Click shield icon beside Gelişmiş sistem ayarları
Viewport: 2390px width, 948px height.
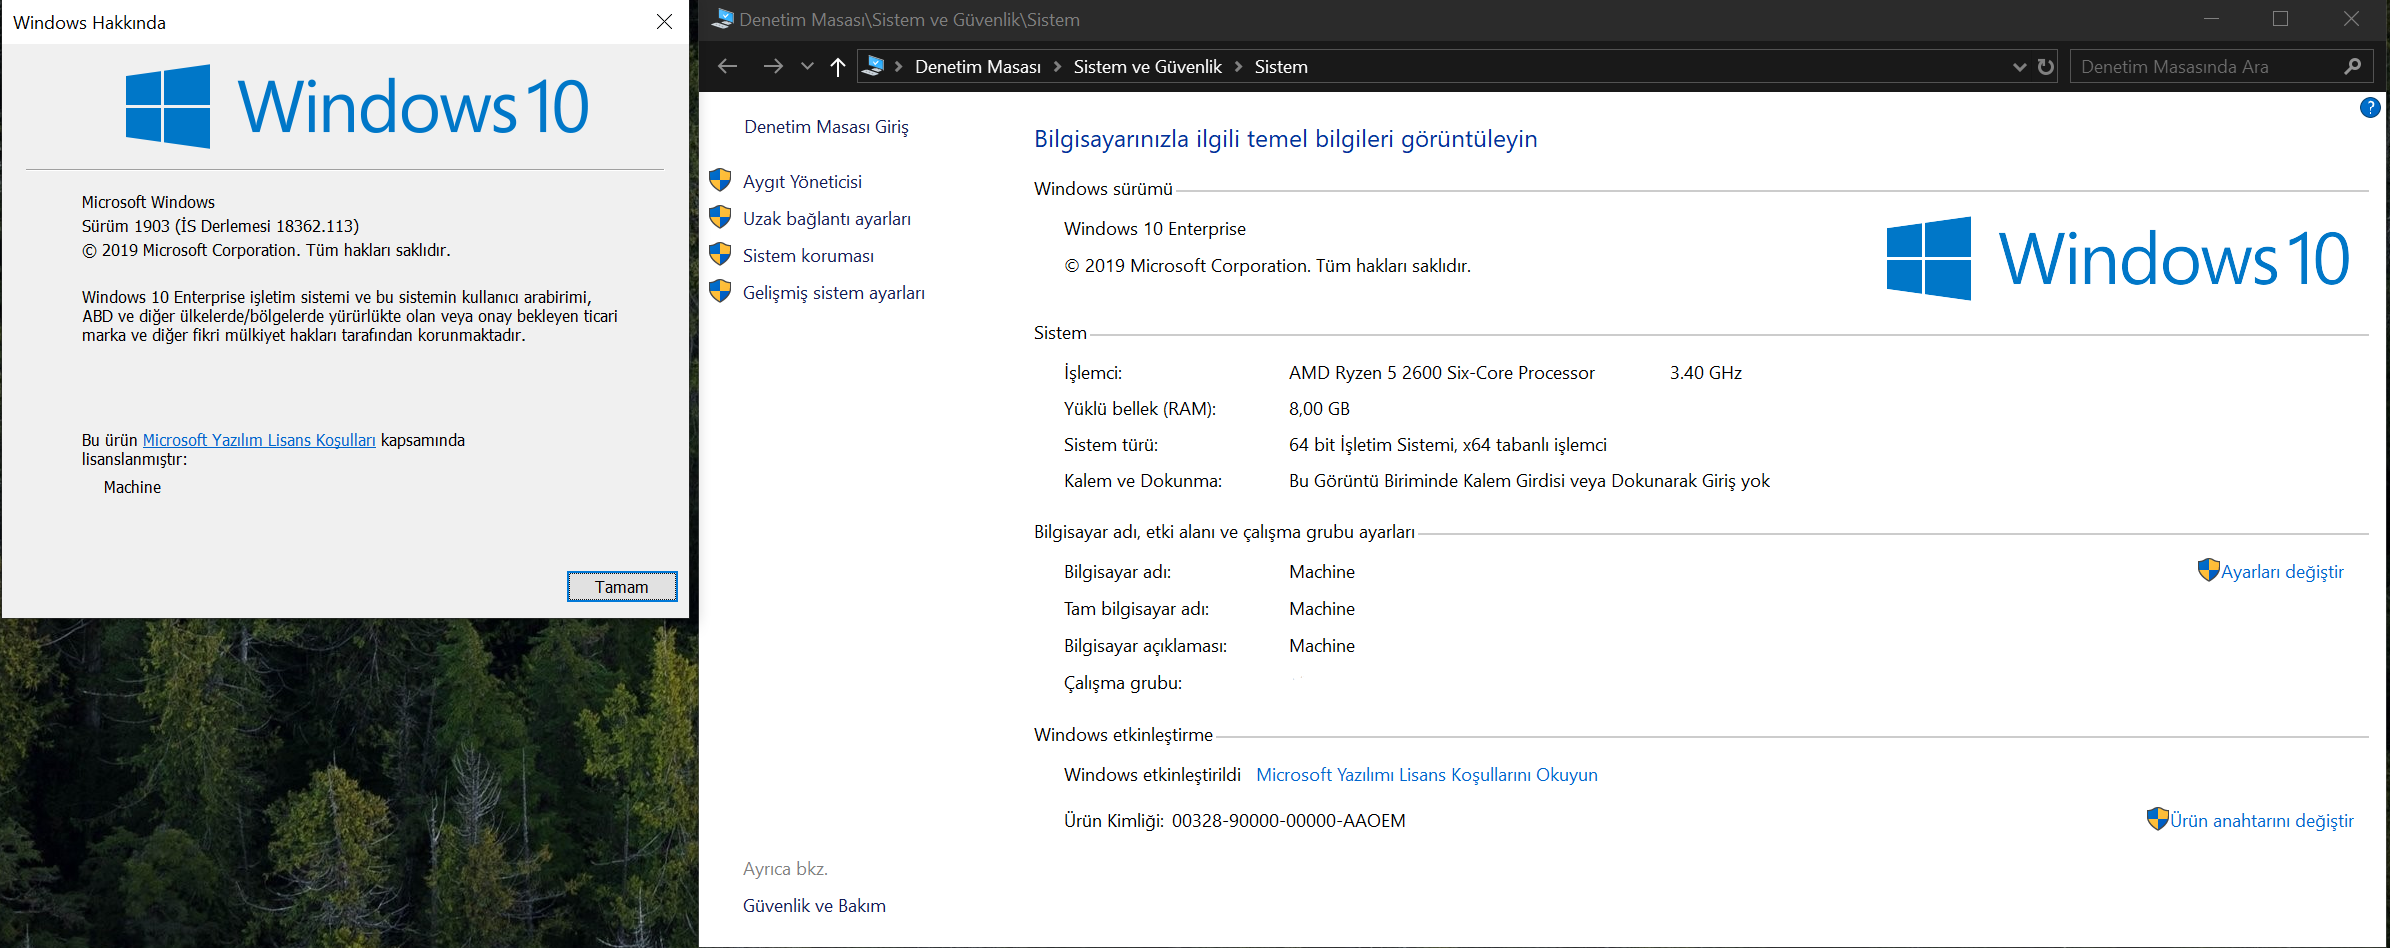point(720,291)
